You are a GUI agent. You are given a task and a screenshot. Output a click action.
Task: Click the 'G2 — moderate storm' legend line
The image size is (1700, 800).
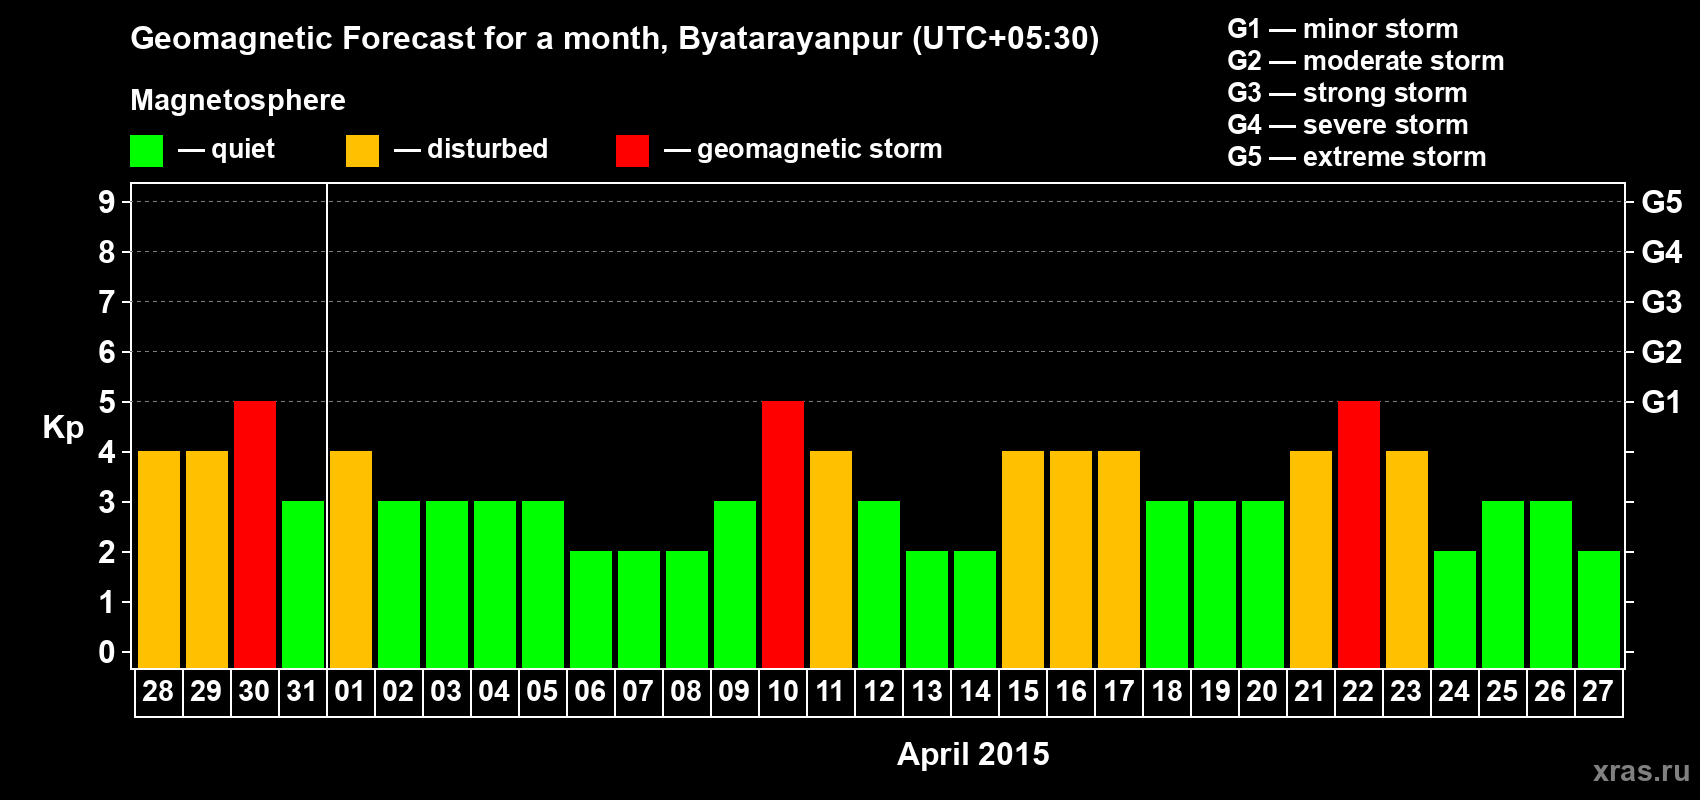point(1366,61)
